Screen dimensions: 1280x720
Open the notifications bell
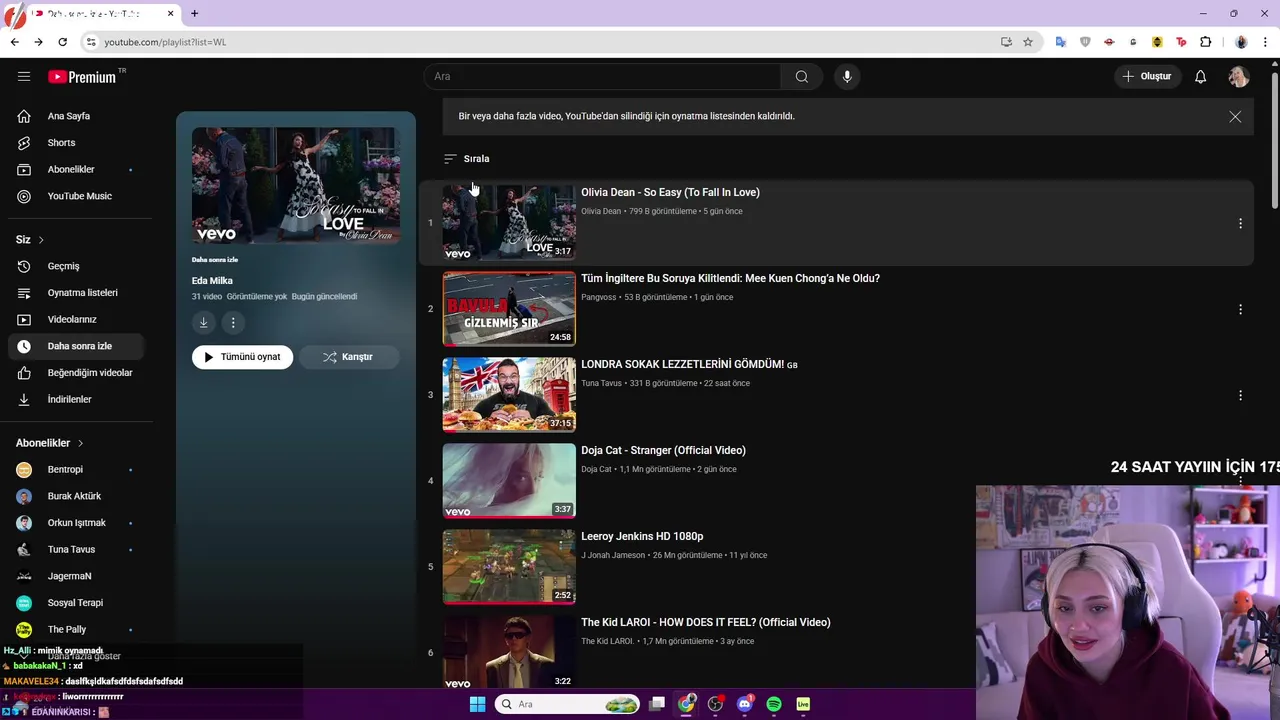(x=1200, y=76)
